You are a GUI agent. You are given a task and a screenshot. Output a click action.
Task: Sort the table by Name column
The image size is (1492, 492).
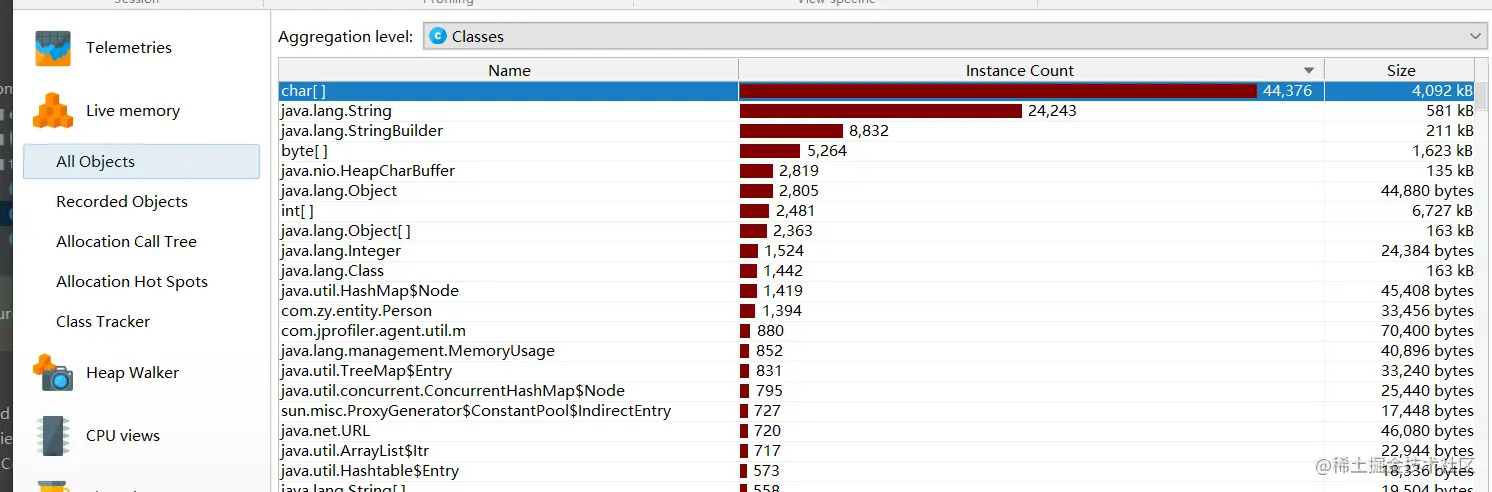[x=509, y=70]
